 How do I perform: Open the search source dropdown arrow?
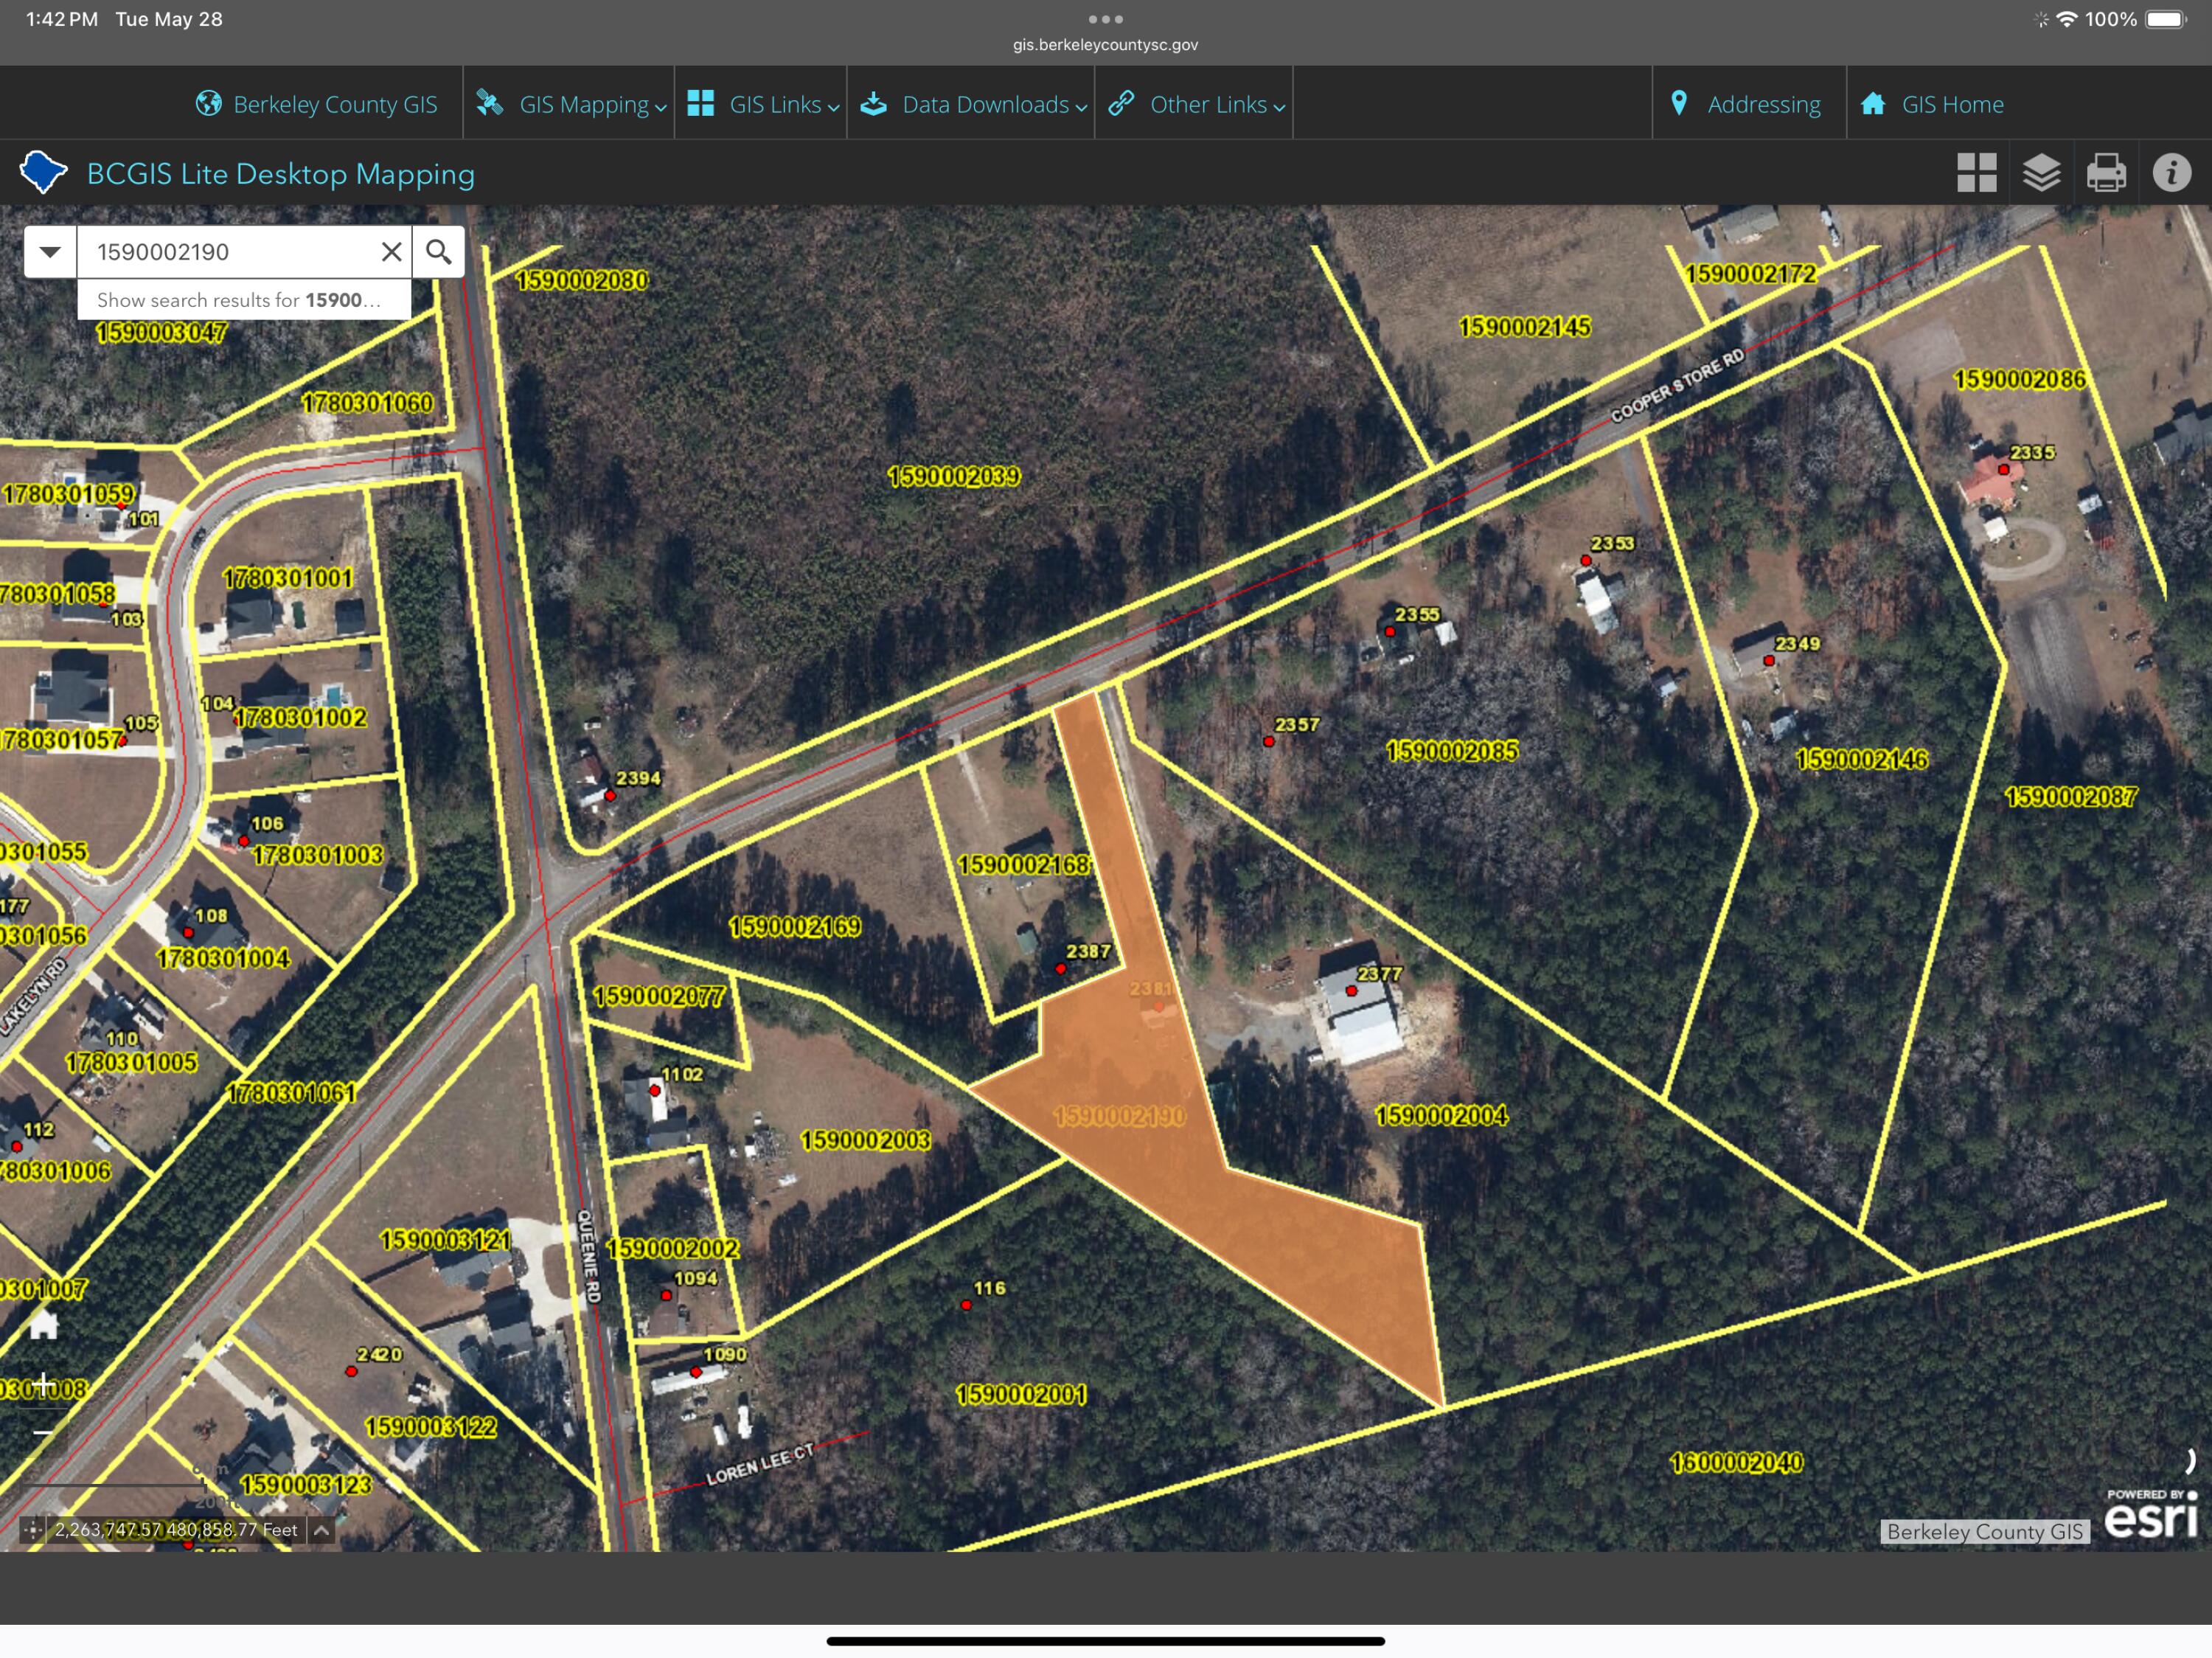click(50, 252)
